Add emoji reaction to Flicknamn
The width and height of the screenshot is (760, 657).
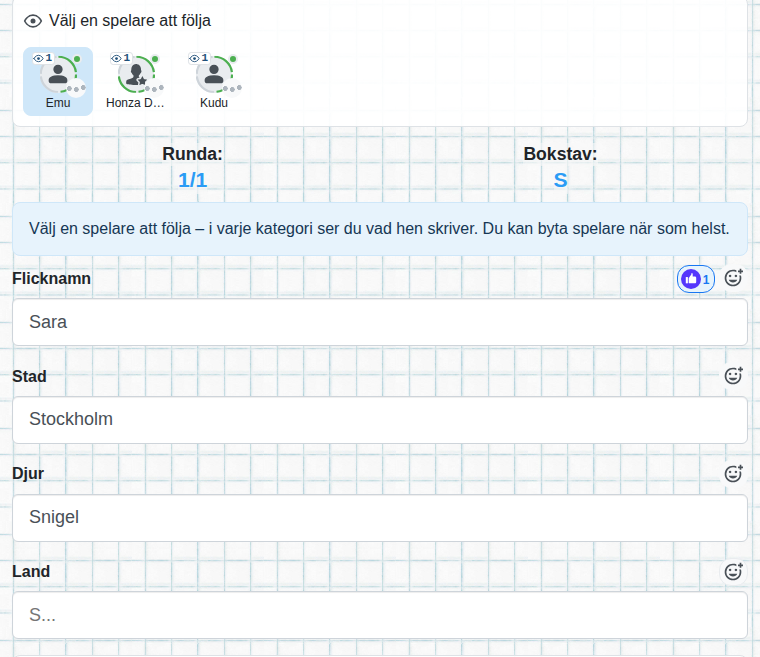point(733,278)
